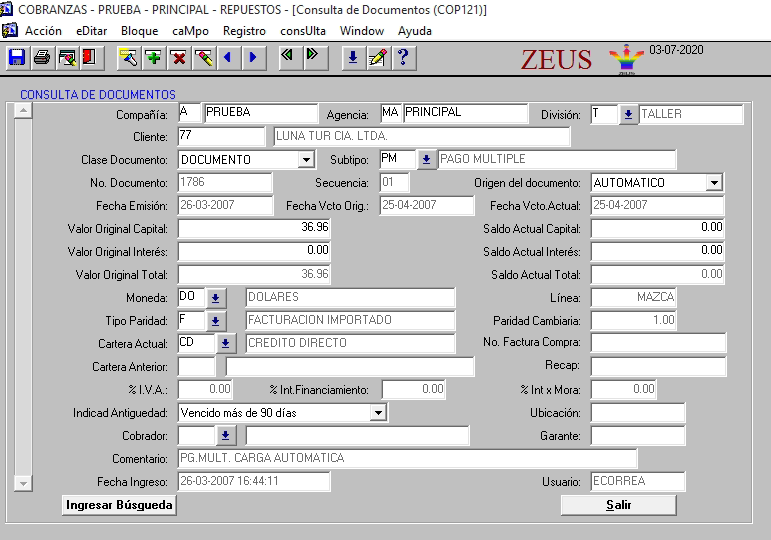Click the scrollbar down arrow on left panel

coord(24,483)
